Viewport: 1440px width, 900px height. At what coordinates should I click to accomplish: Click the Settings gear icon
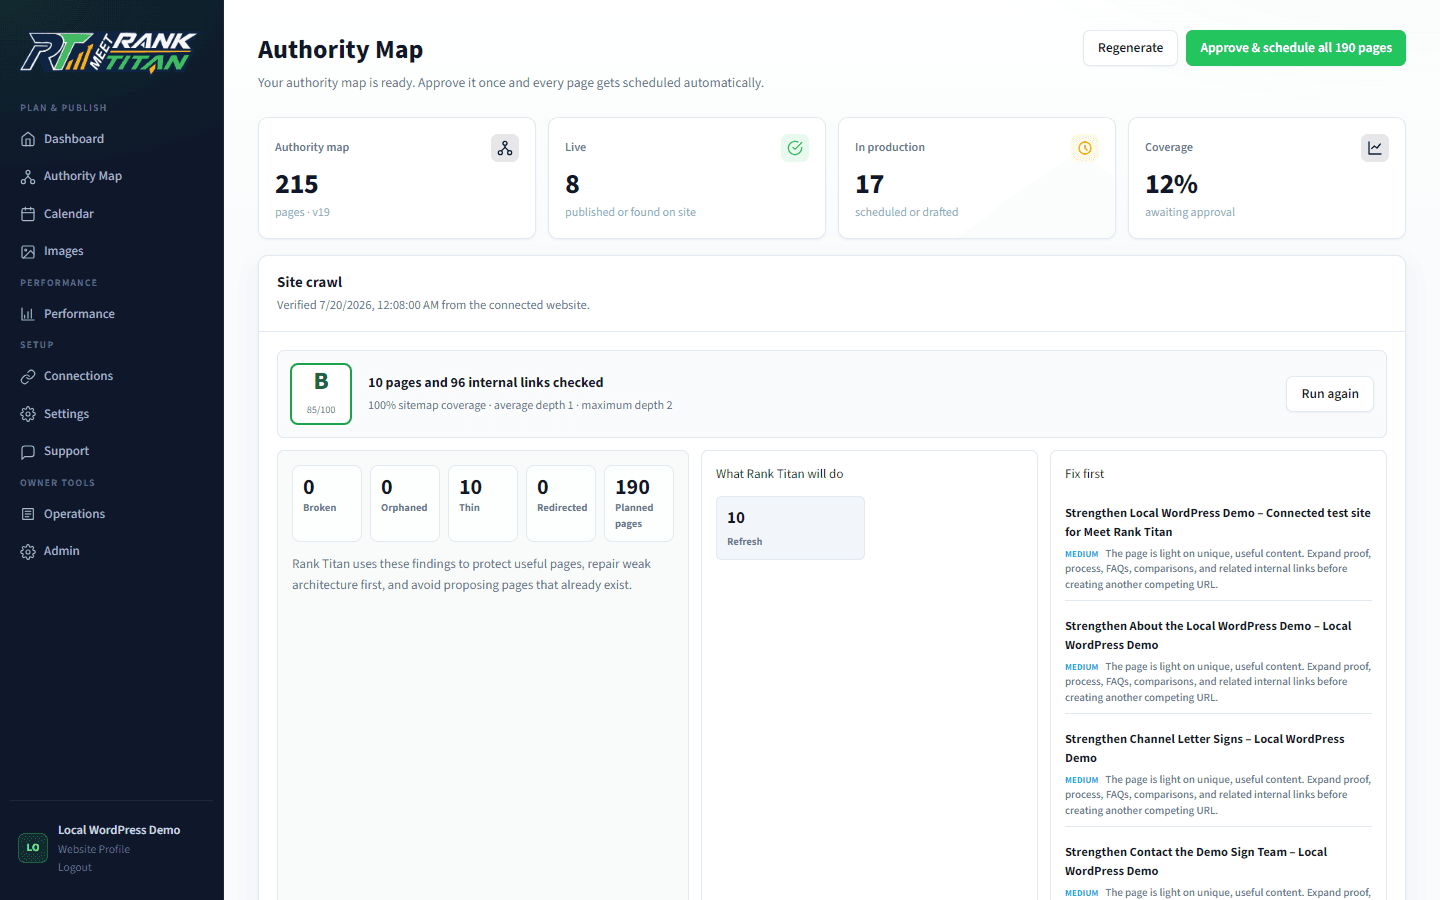(x=28, y=414)
